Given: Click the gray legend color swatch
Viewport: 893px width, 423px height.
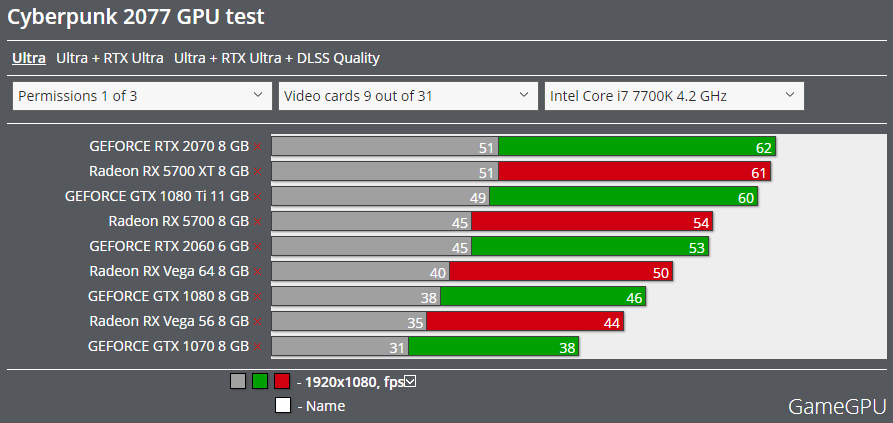Looking at the screenshot, I should [238, 381].
